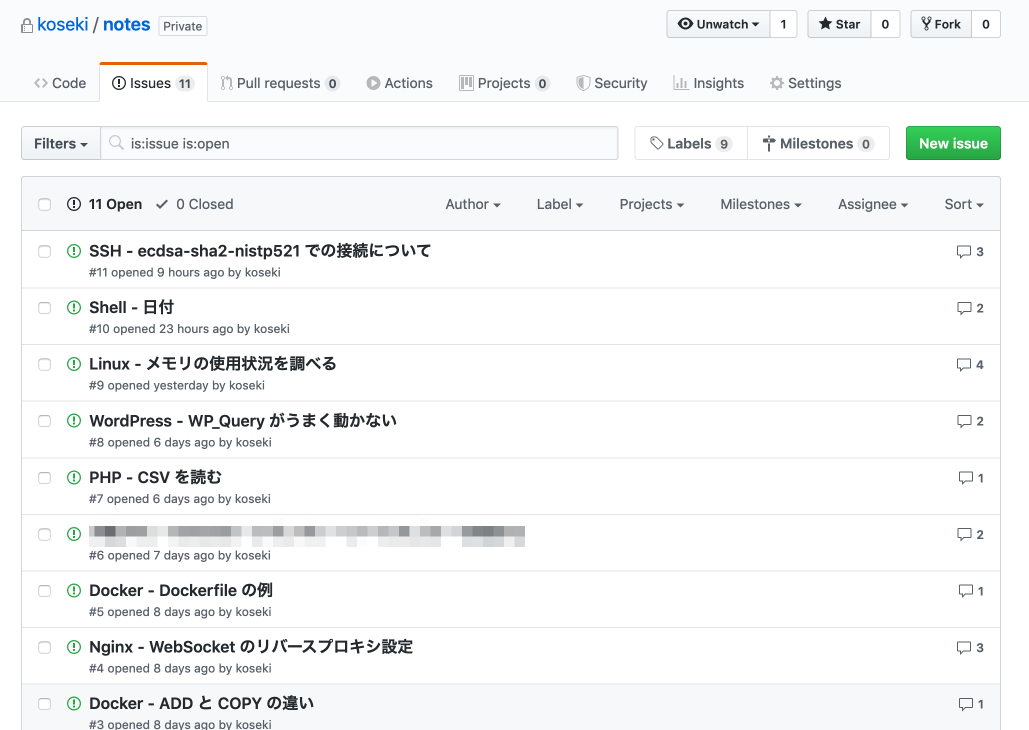
Task: Click the comment icon on PHP - CSV issue
Action: (965, 478)
